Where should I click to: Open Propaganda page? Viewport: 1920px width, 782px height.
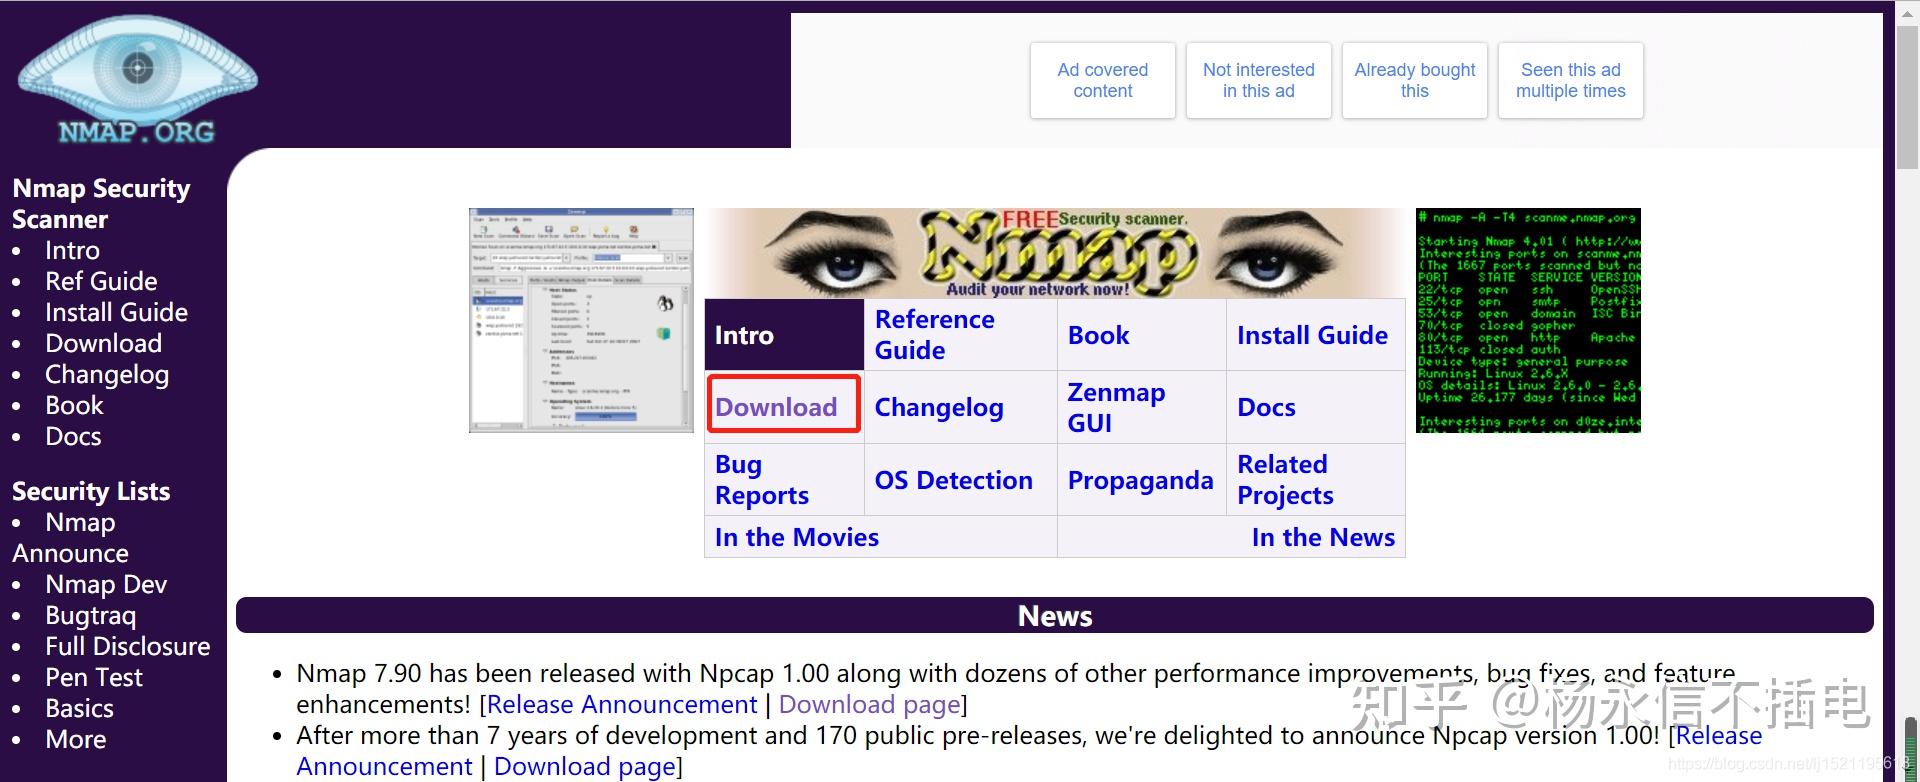[x=1140, y=480]
